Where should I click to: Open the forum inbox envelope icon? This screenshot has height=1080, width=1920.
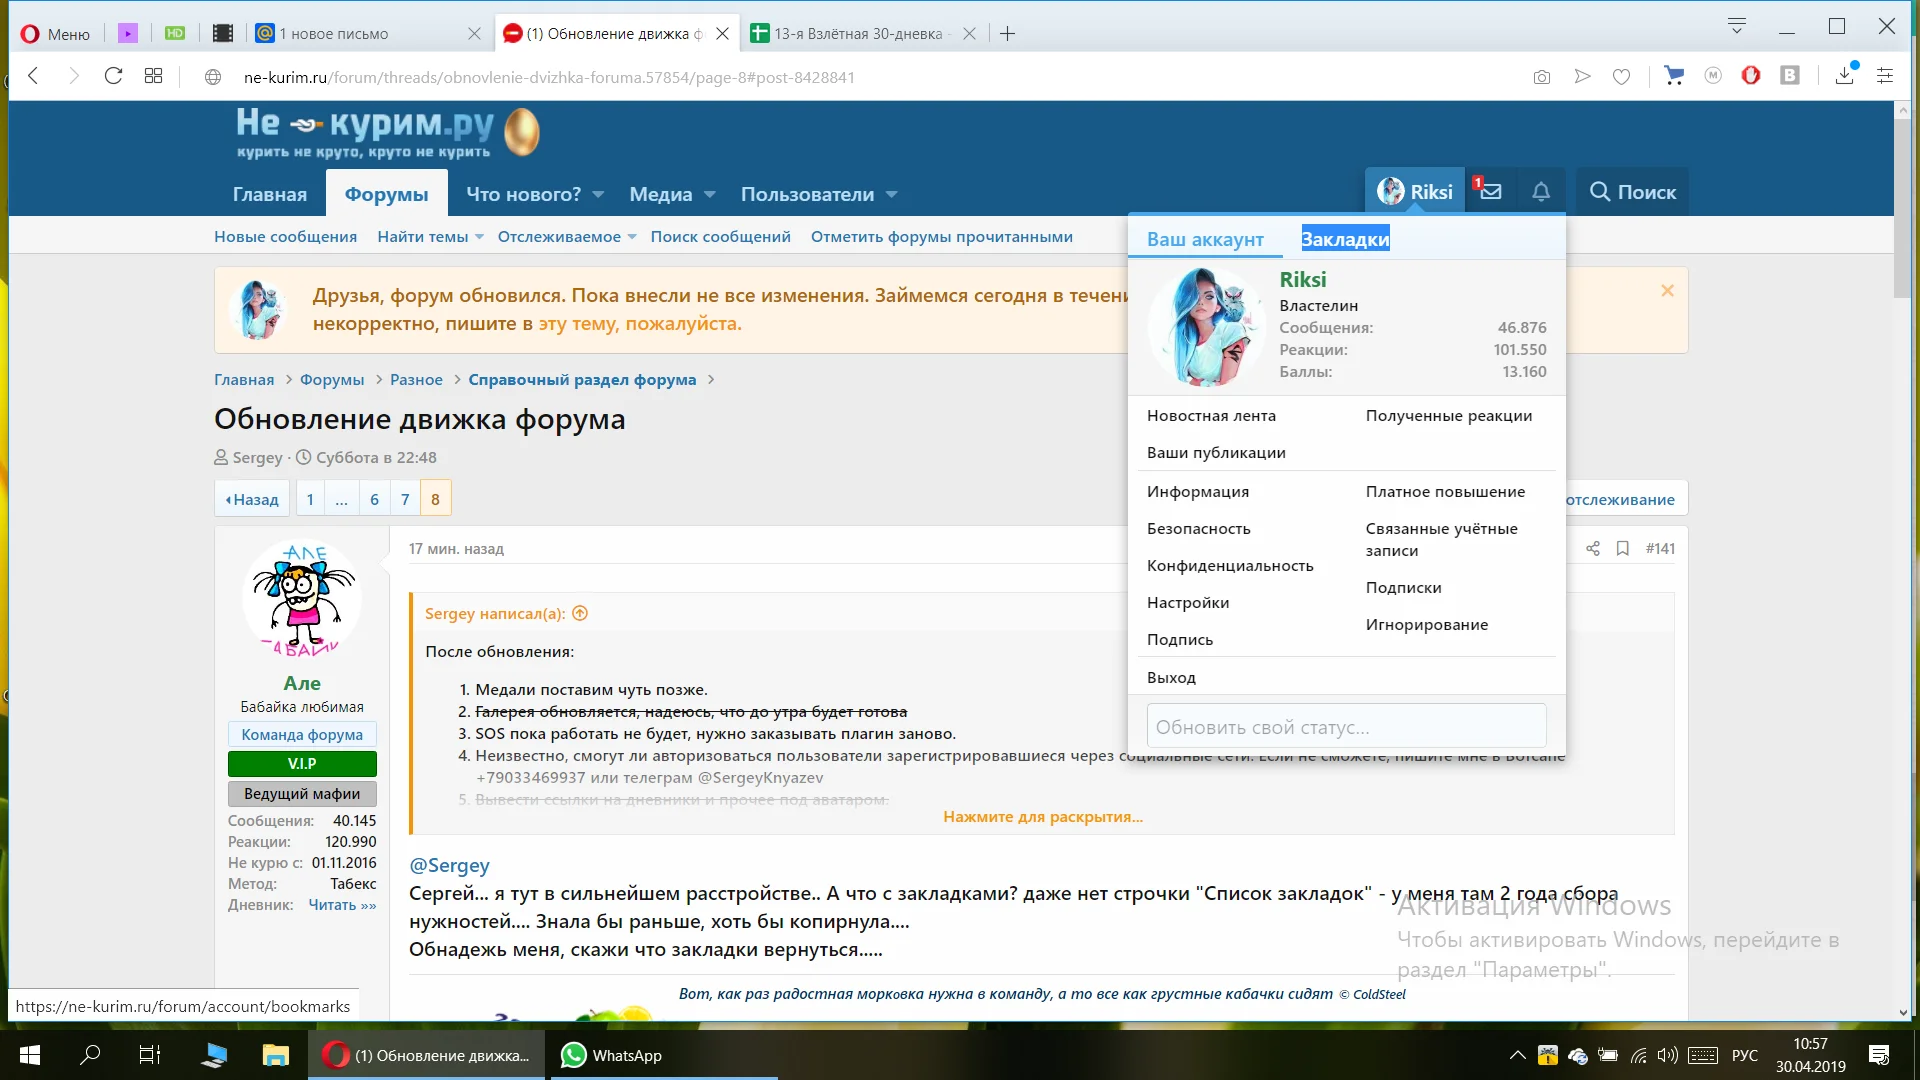point(1490,191)
